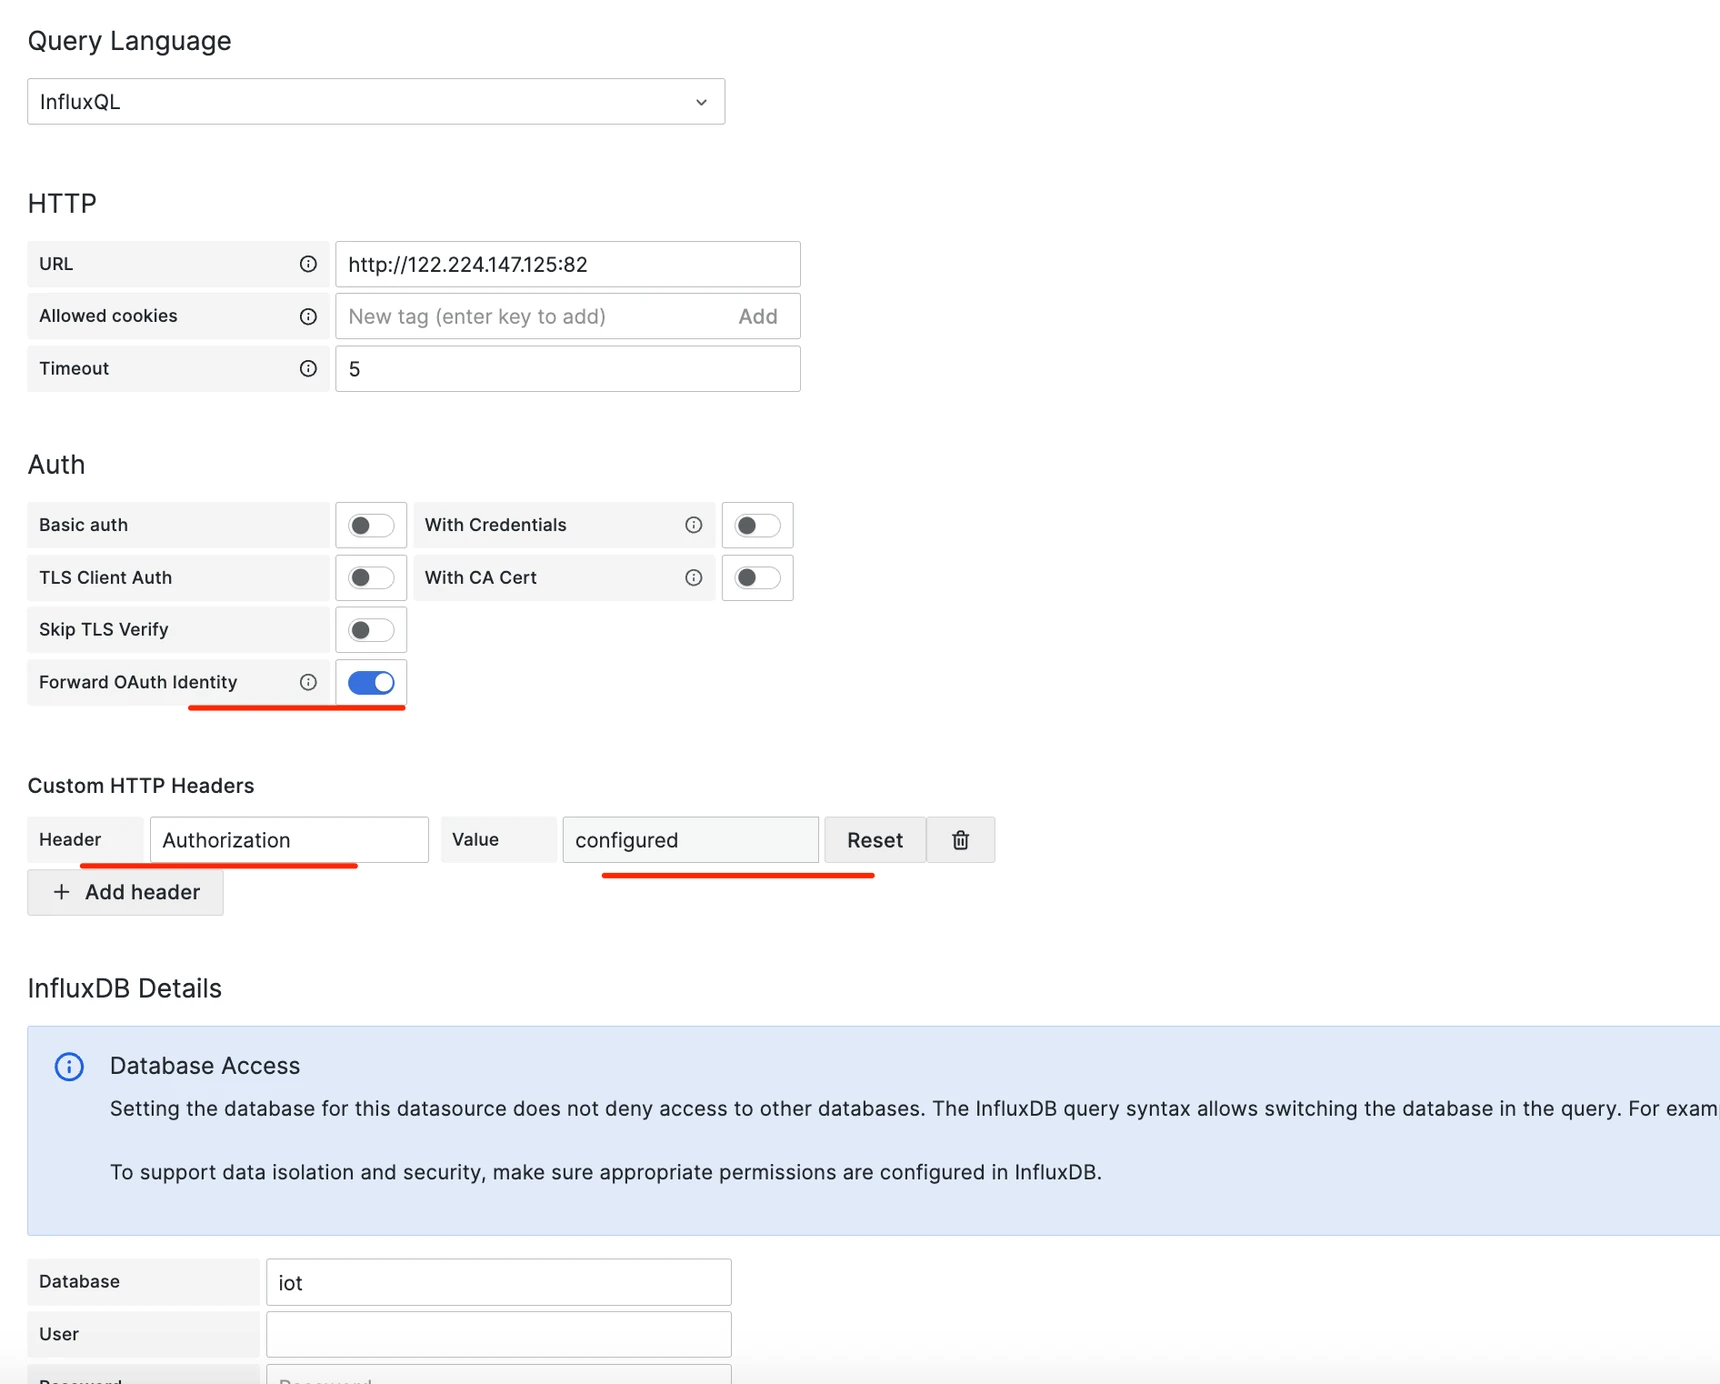1720x1384 pixels.
Task: Enable the TLS Client Auth toggle
Action: pyautogui.click(x=371, y=577)
